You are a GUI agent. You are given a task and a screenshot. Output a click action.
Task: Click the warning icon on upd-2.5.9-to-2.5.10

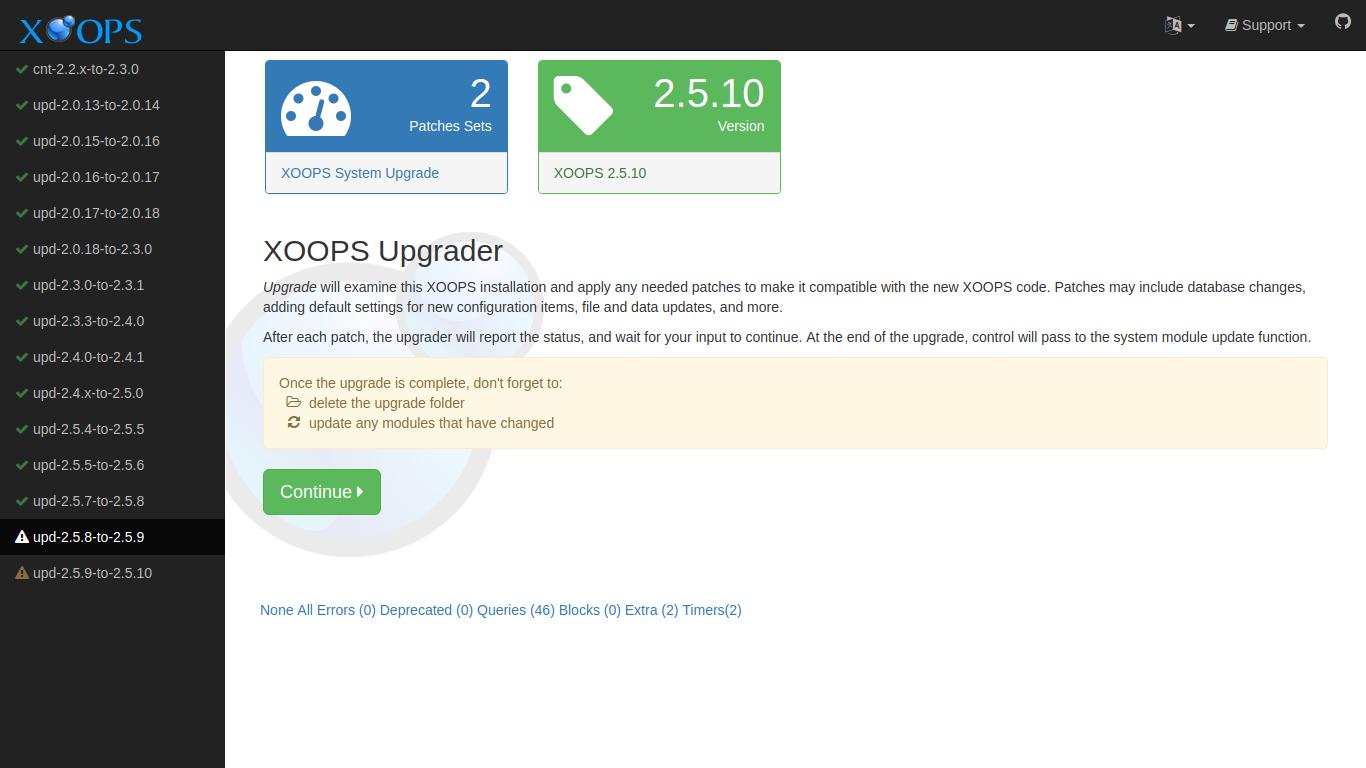22,573
